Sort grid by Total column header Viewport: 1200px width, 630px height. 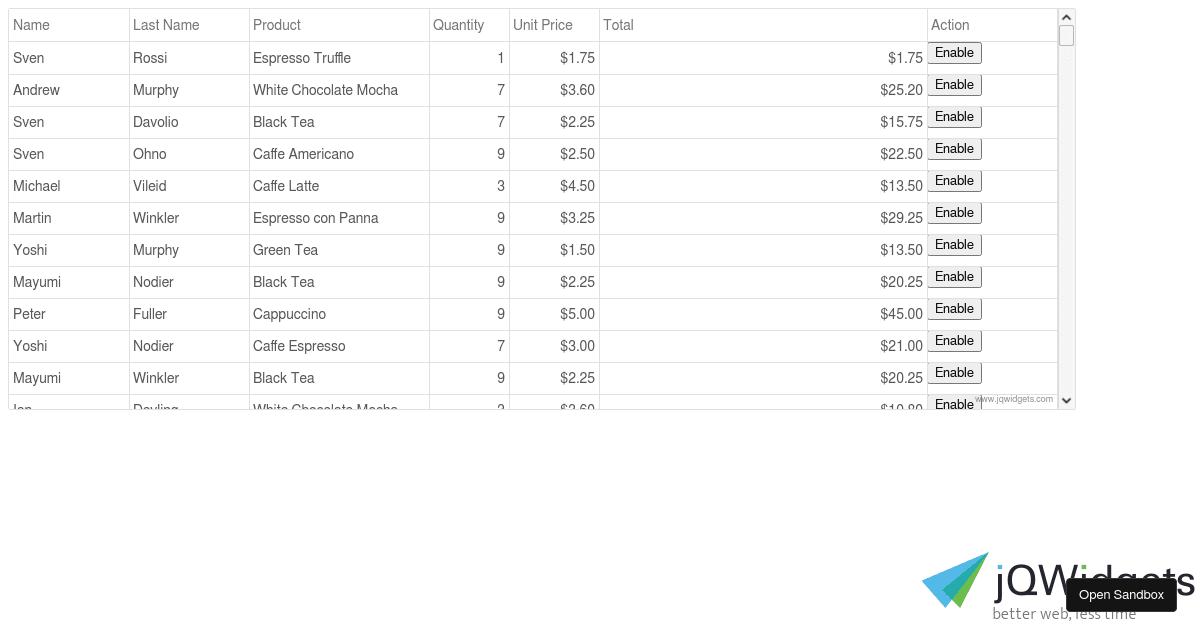tap(762, 25)
